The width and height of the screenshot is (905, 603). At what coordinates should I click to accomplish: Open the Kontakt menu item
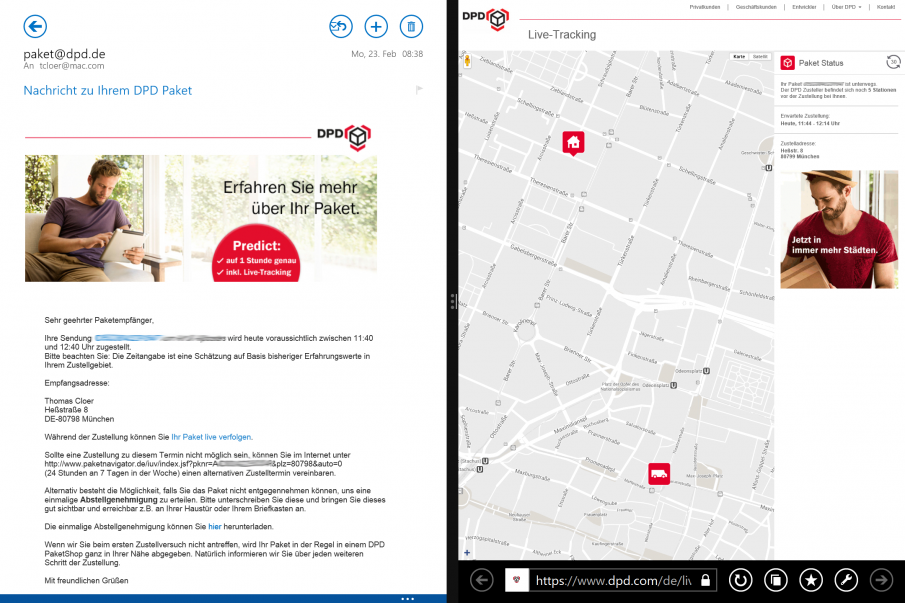(x=886, y=7)
